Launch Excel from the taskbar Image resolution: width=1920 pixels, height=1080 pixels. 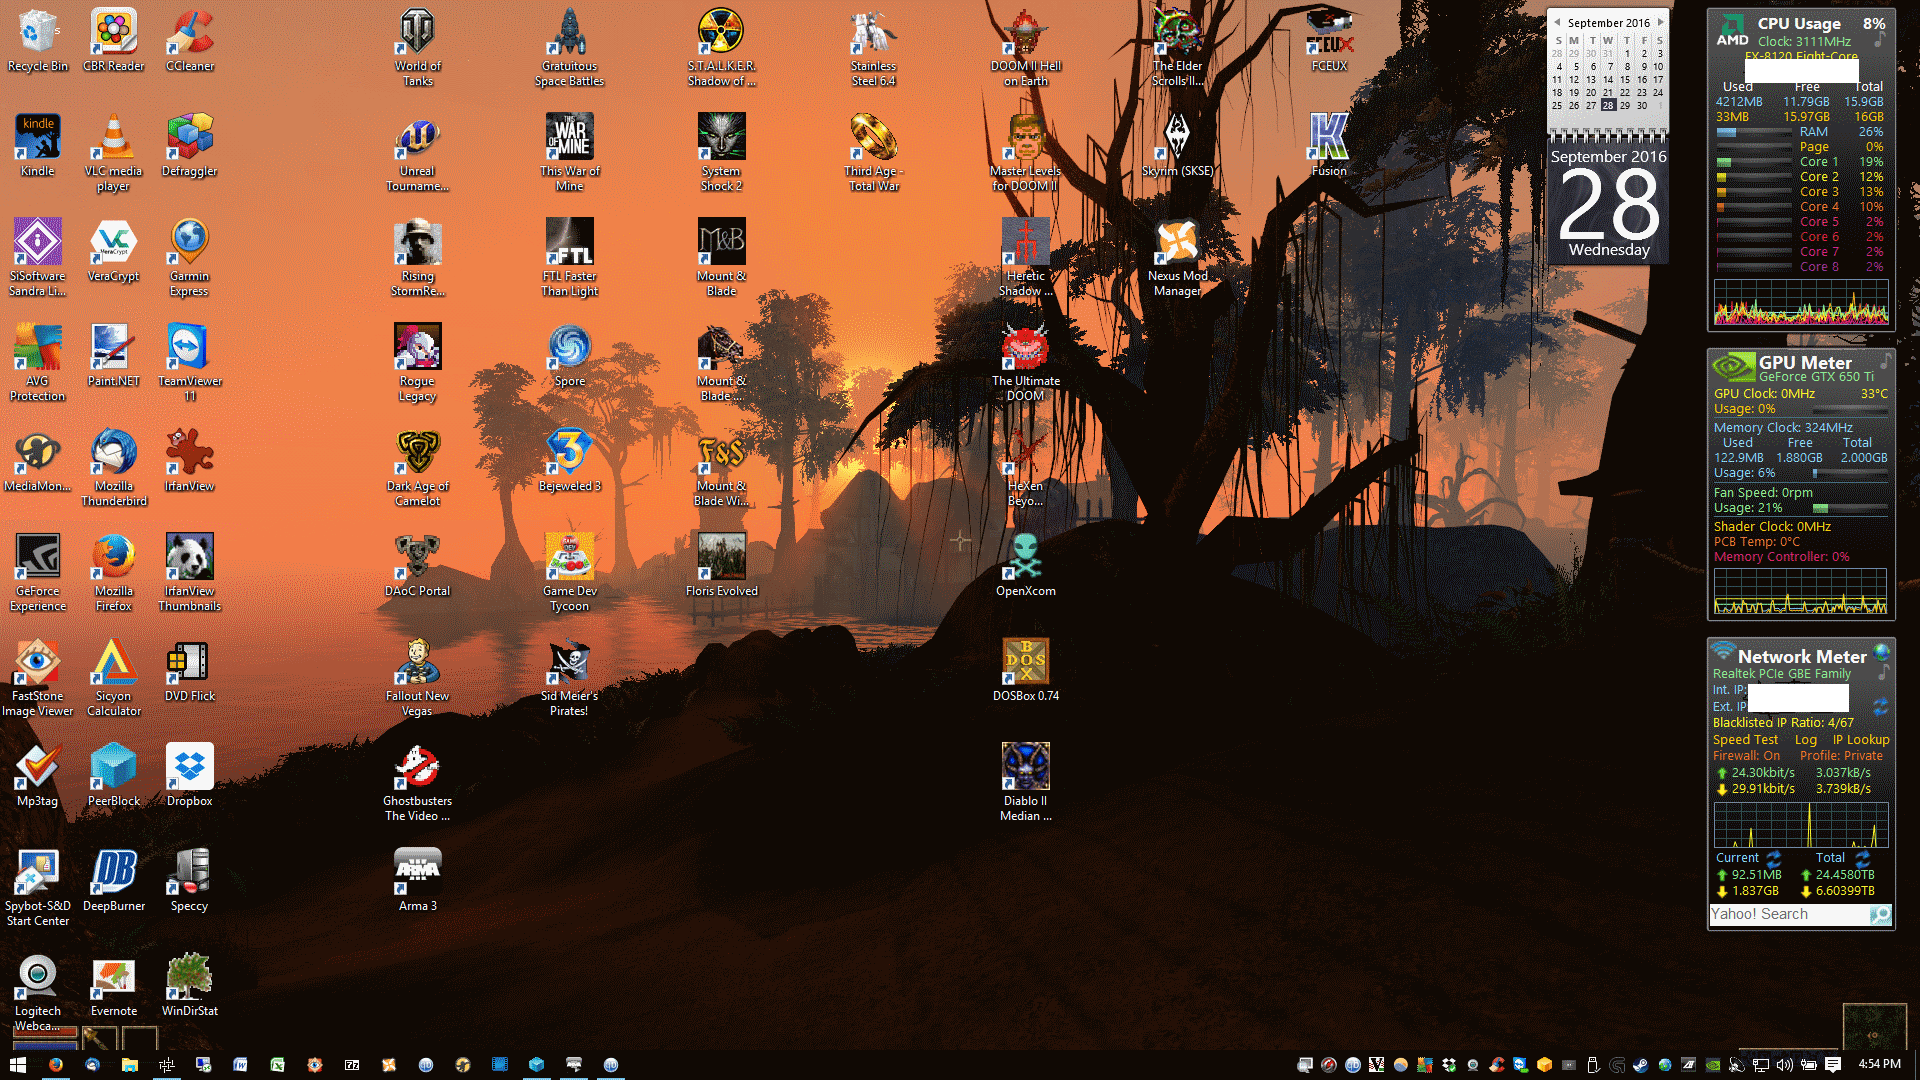click(x=277, y=1065)
